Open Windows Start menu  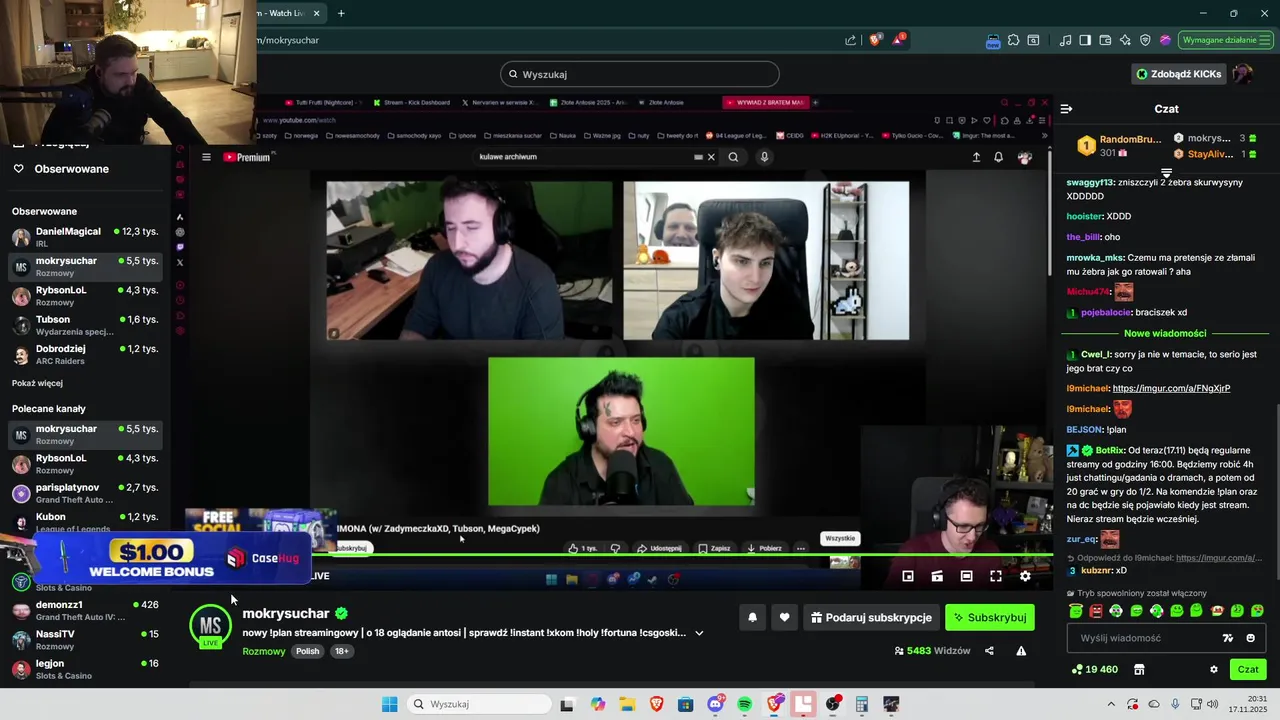(389, 704)
